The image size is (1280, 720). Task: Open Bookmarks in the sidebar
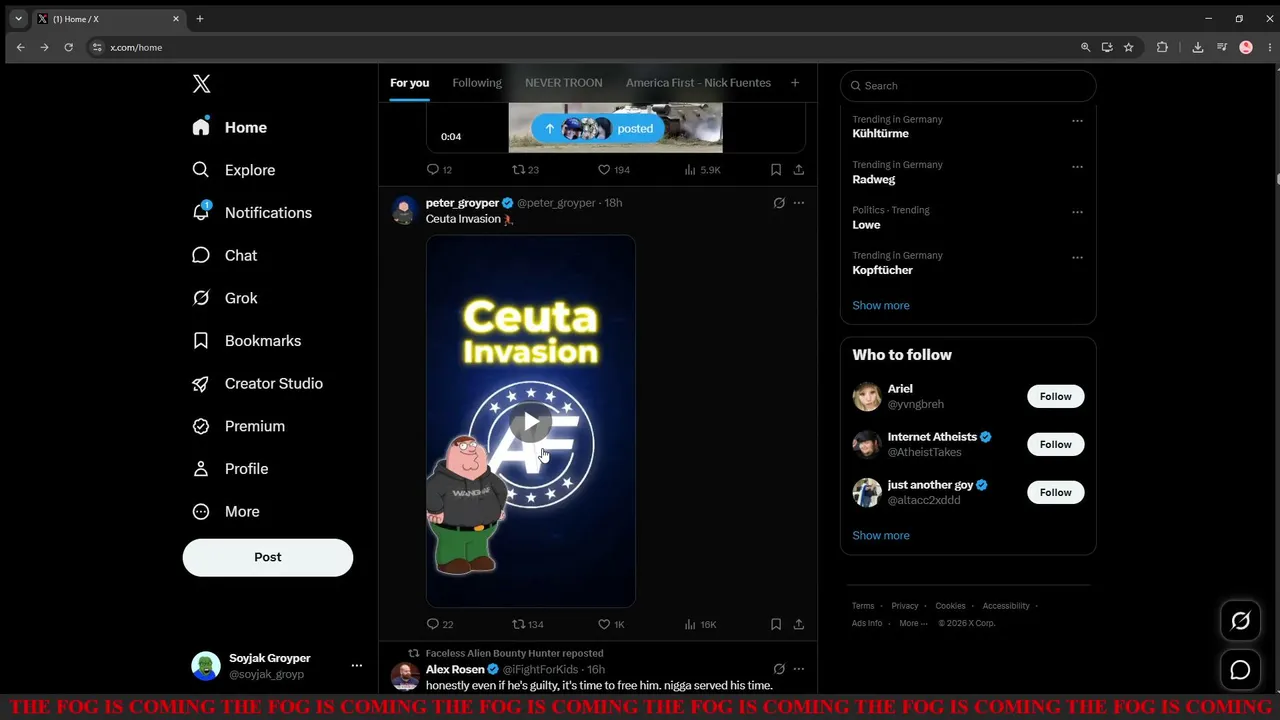pyautogui.click(x=247, y=340)
